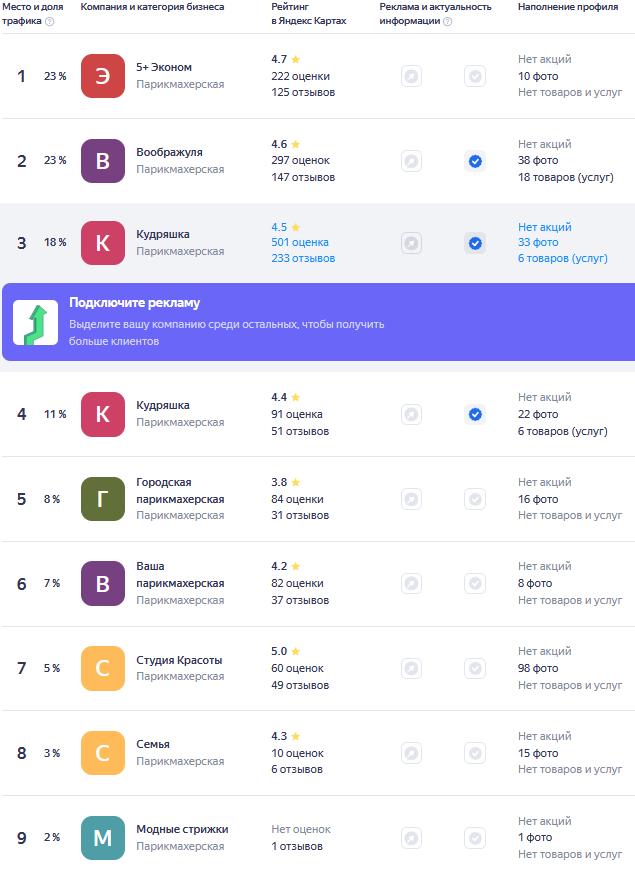Click the К avatar in the 18 % row
The height and width of the screenshot is (870, 635).
pos(103,243)
